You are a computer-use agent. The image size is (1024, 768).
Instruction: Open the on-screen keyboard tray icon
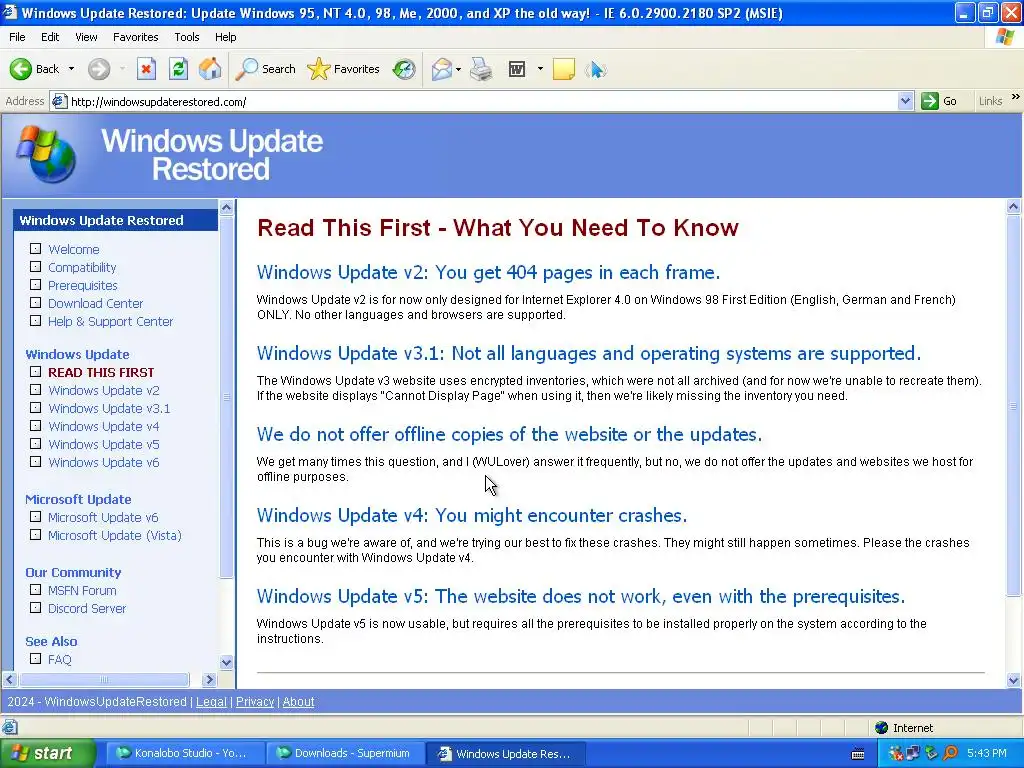click(858, 754)
